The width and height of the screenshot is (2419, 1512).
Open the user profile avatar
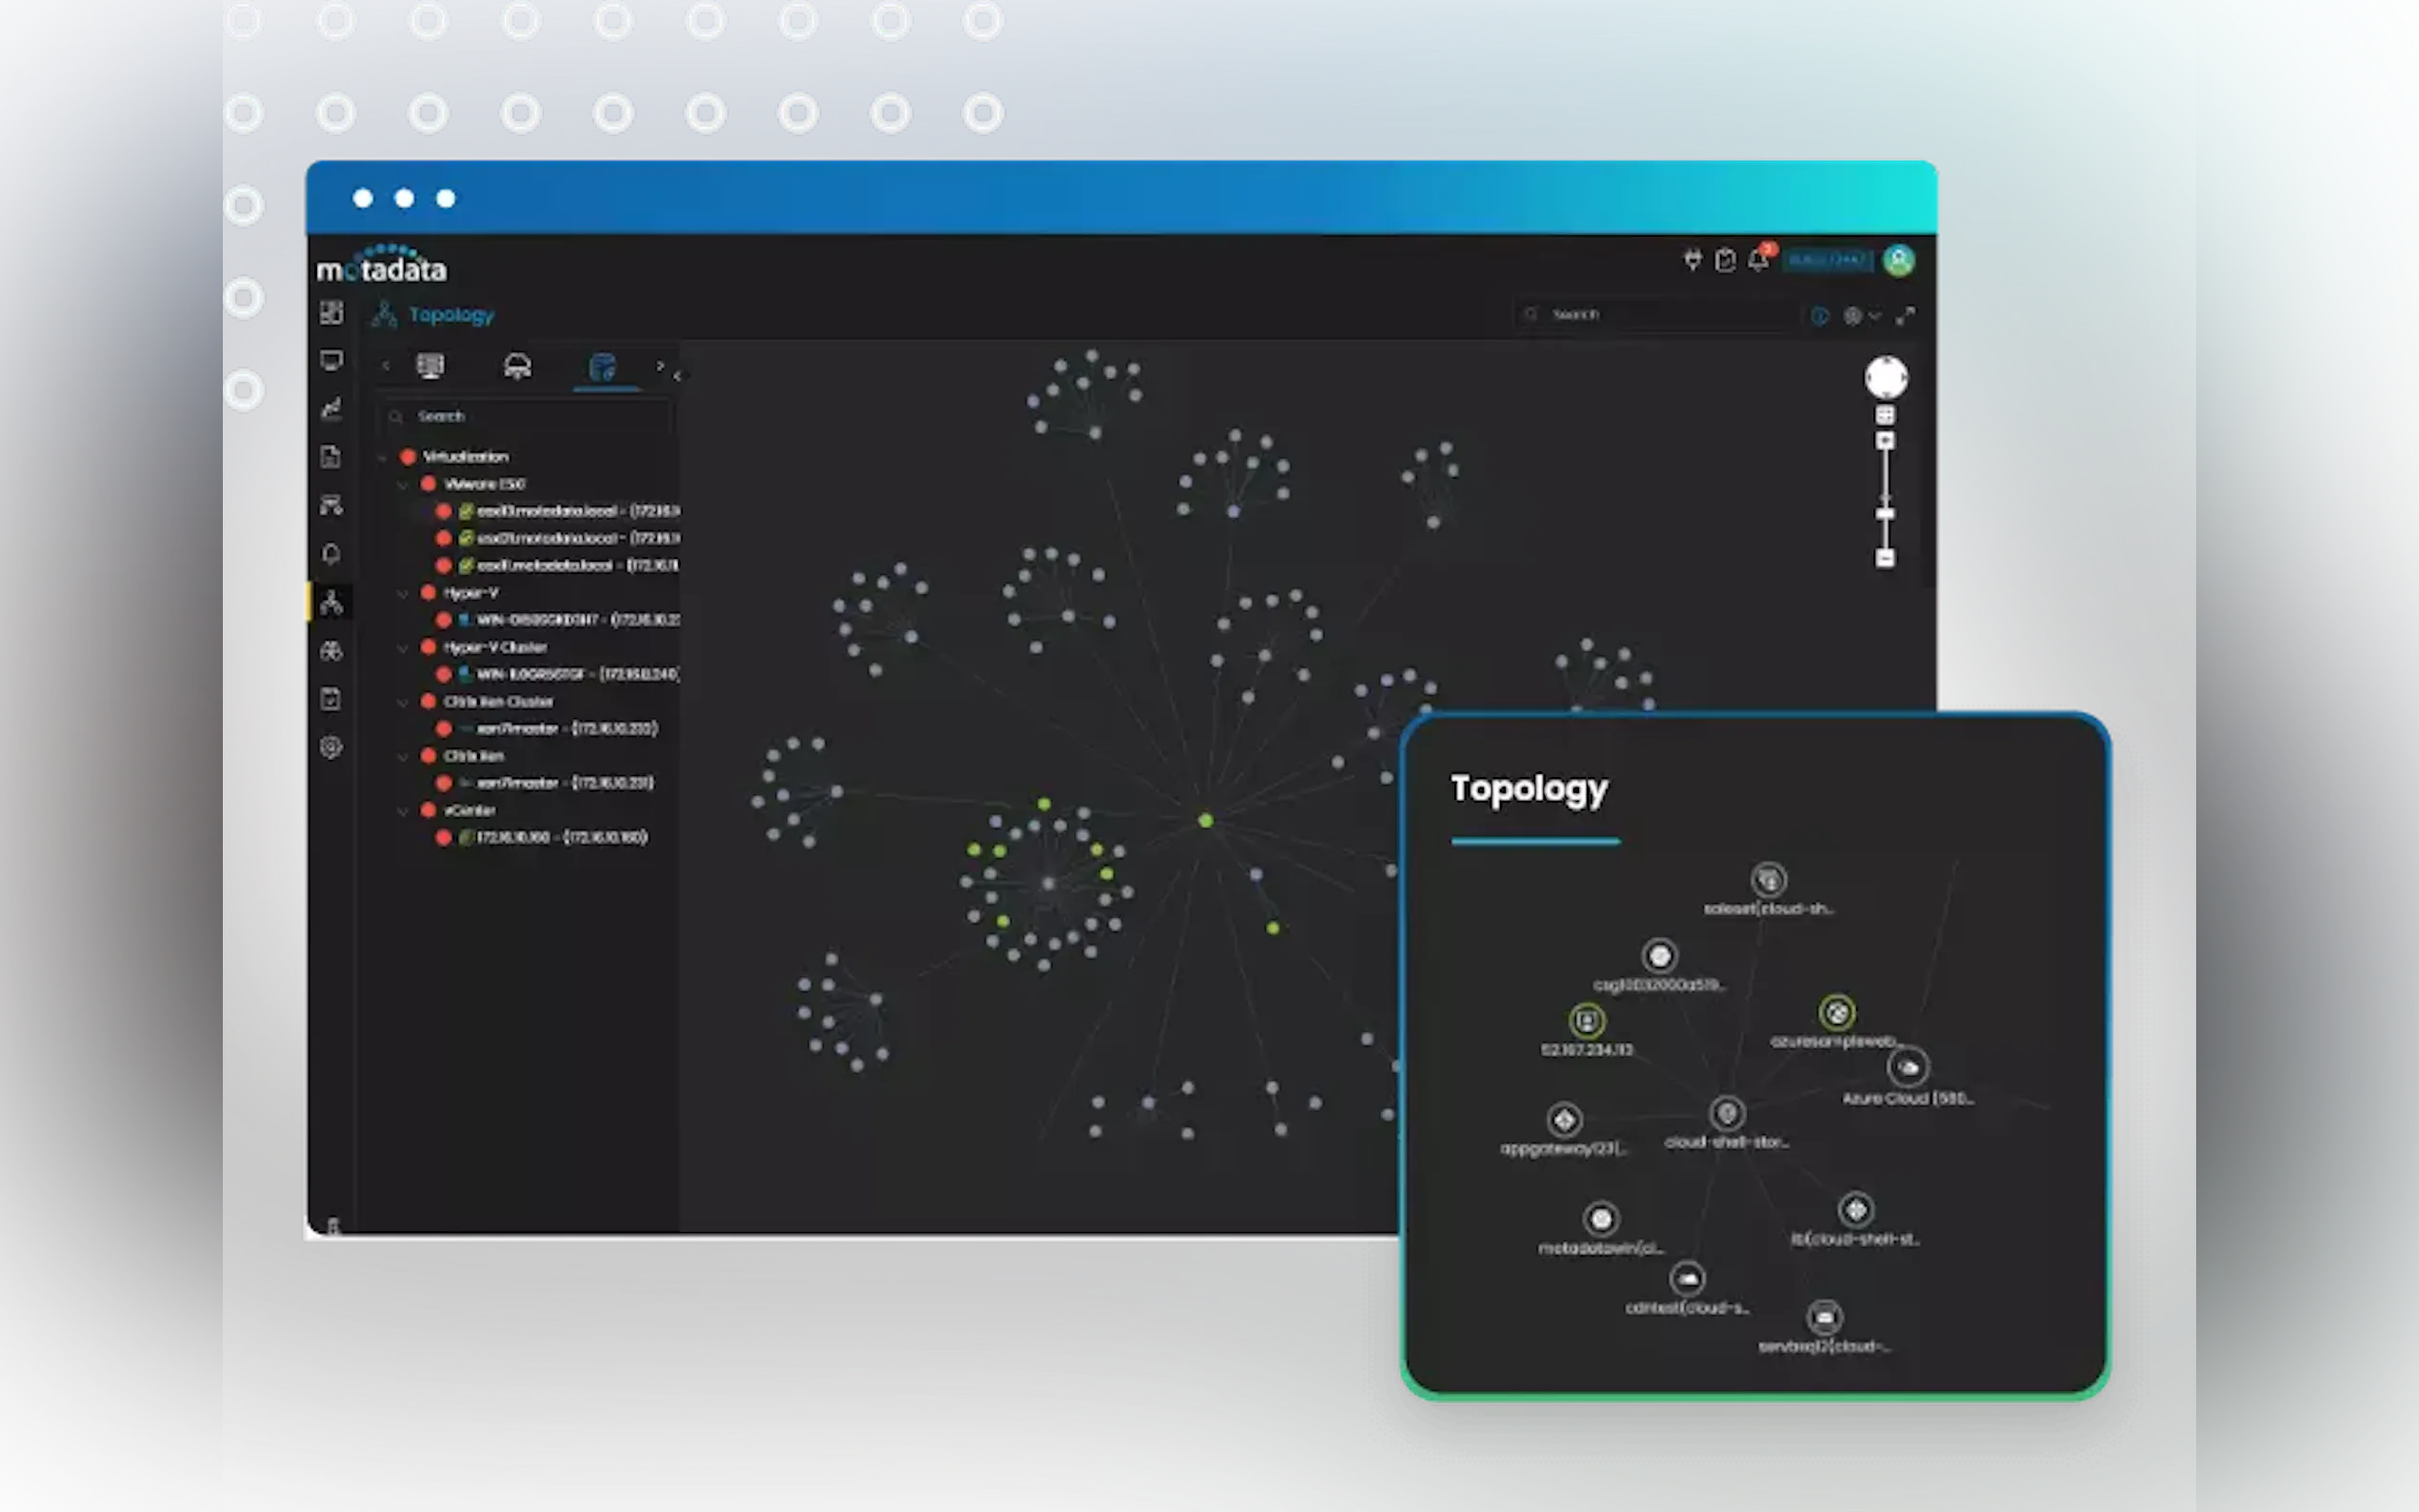click(x=1898, y=261)
